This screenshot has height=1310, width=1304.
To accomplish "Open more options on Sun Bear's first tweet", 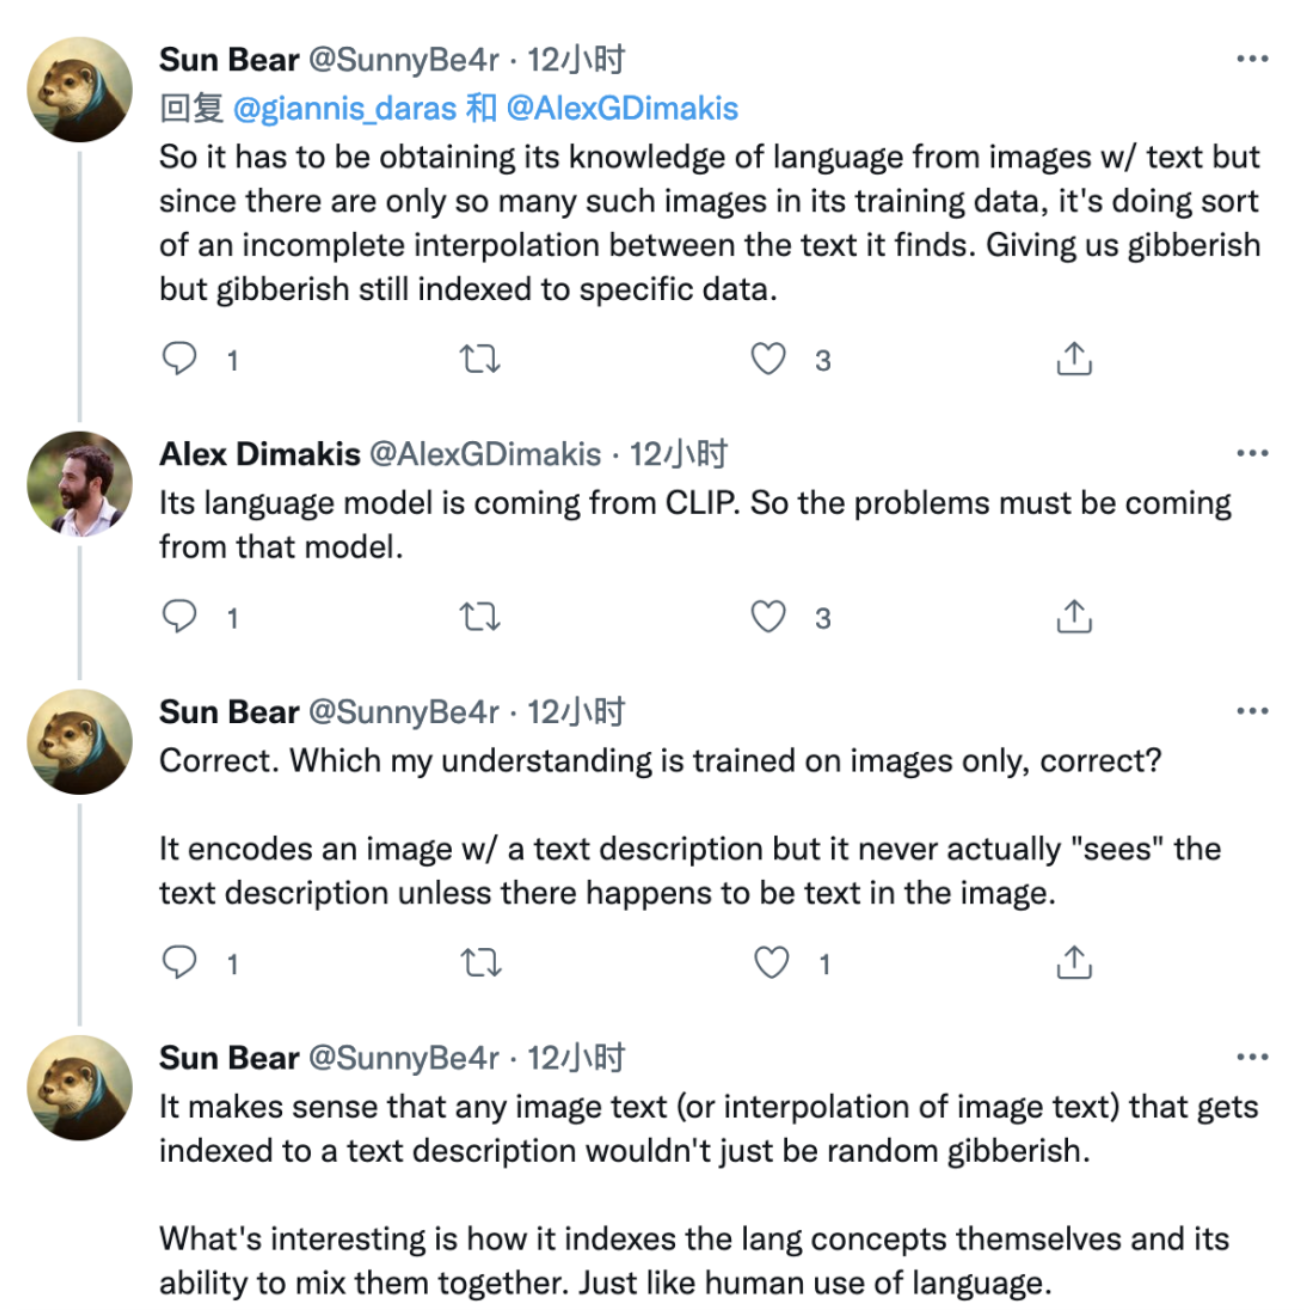I will point(1252,59).
